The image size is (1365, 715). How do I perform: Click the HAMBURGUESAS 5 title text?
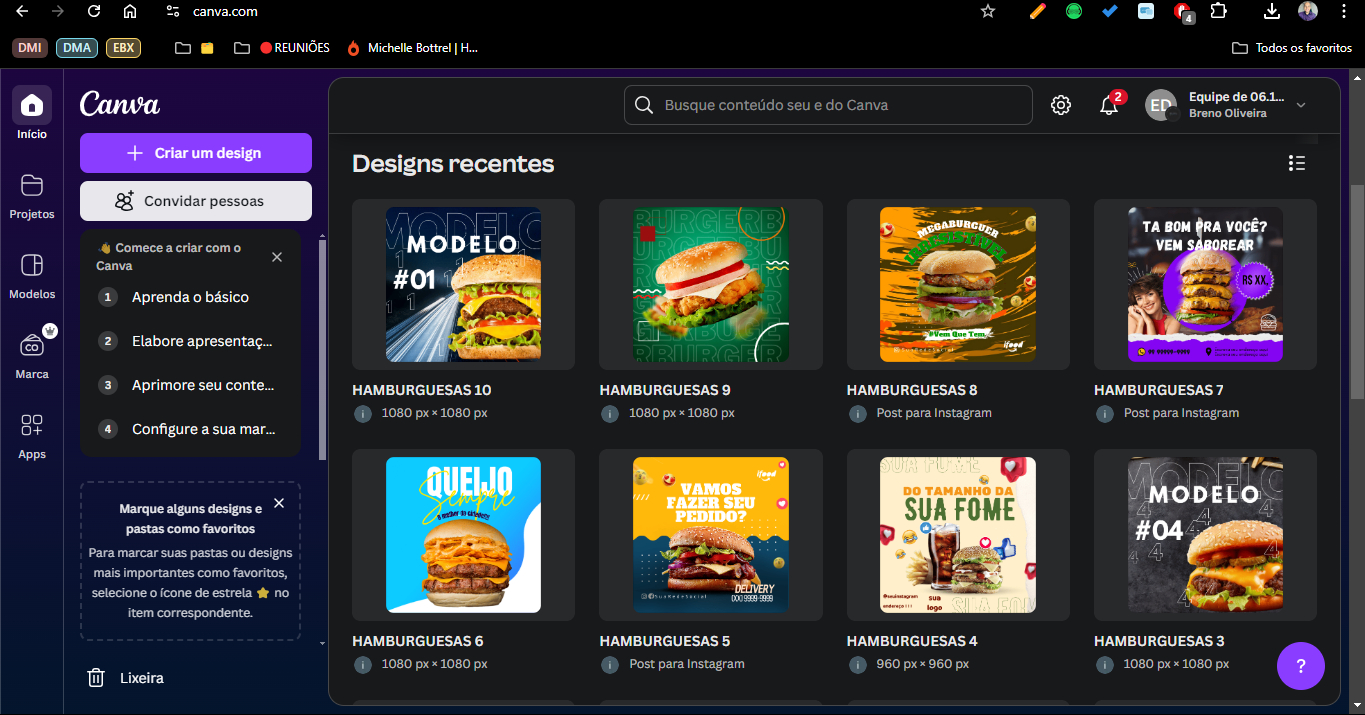(x=665, y=641)
